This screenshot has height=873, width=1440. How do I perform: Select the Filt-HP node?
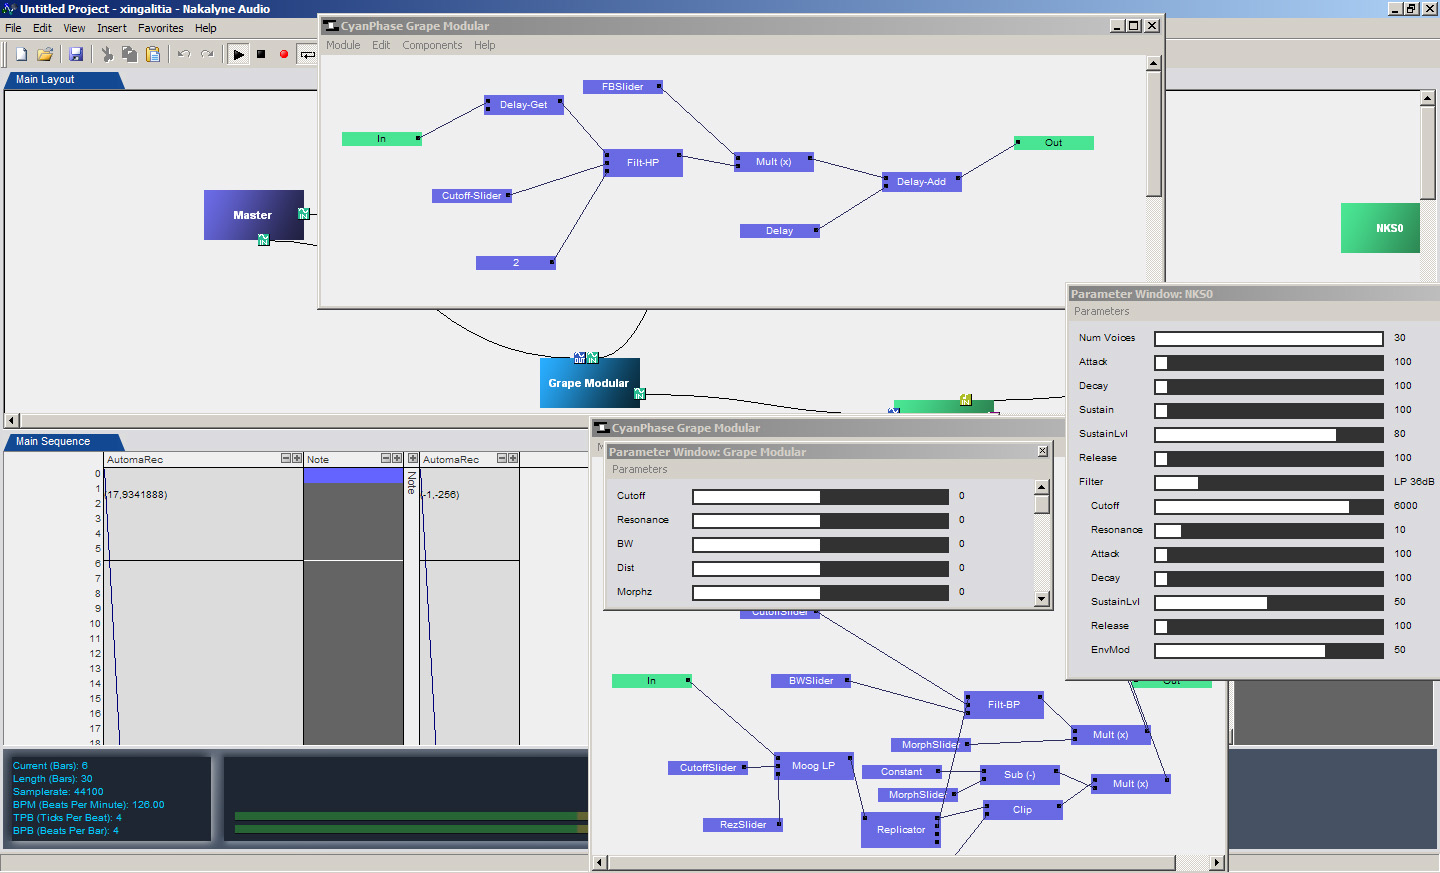pyautogui.click(x=643, y=163)
